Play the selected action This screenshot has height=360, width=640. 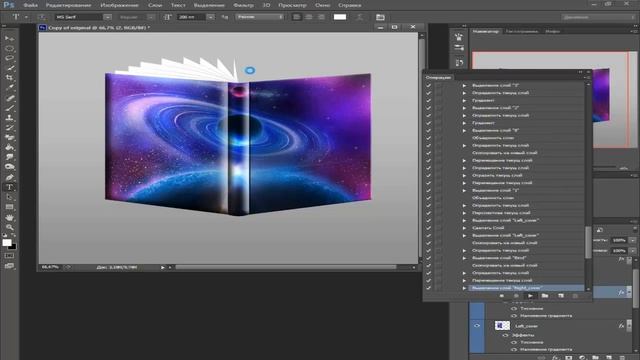coord(530,296)
